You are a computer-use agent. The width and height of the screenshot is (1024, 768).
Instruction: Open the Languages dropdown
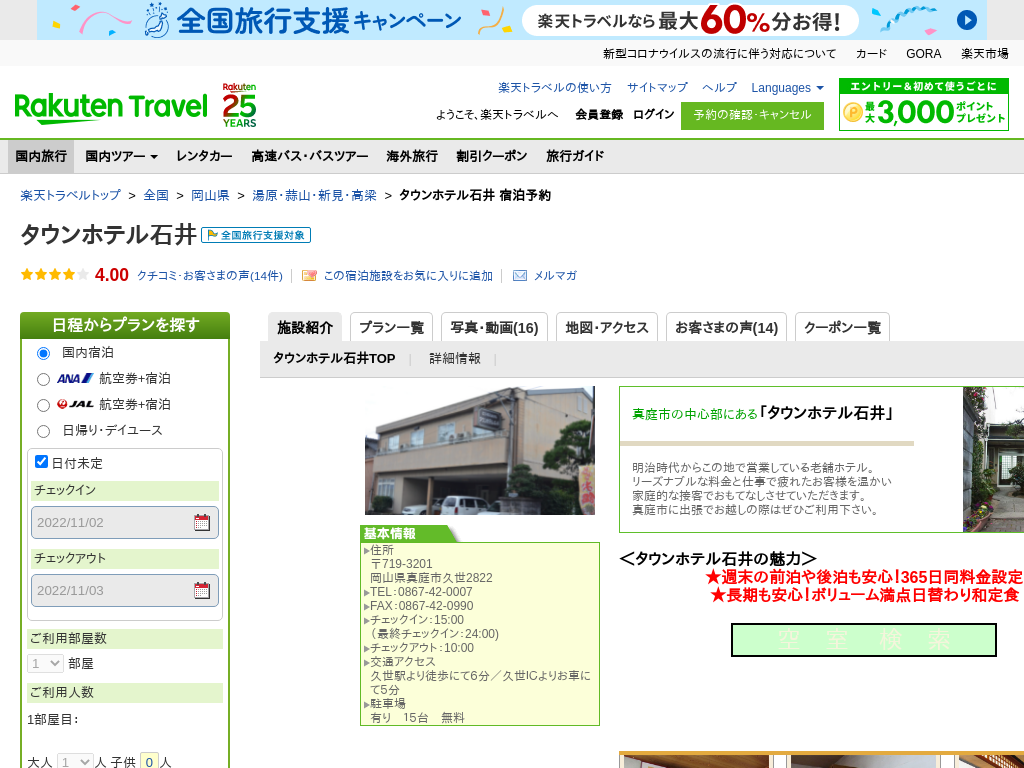(x=787, y=88)
